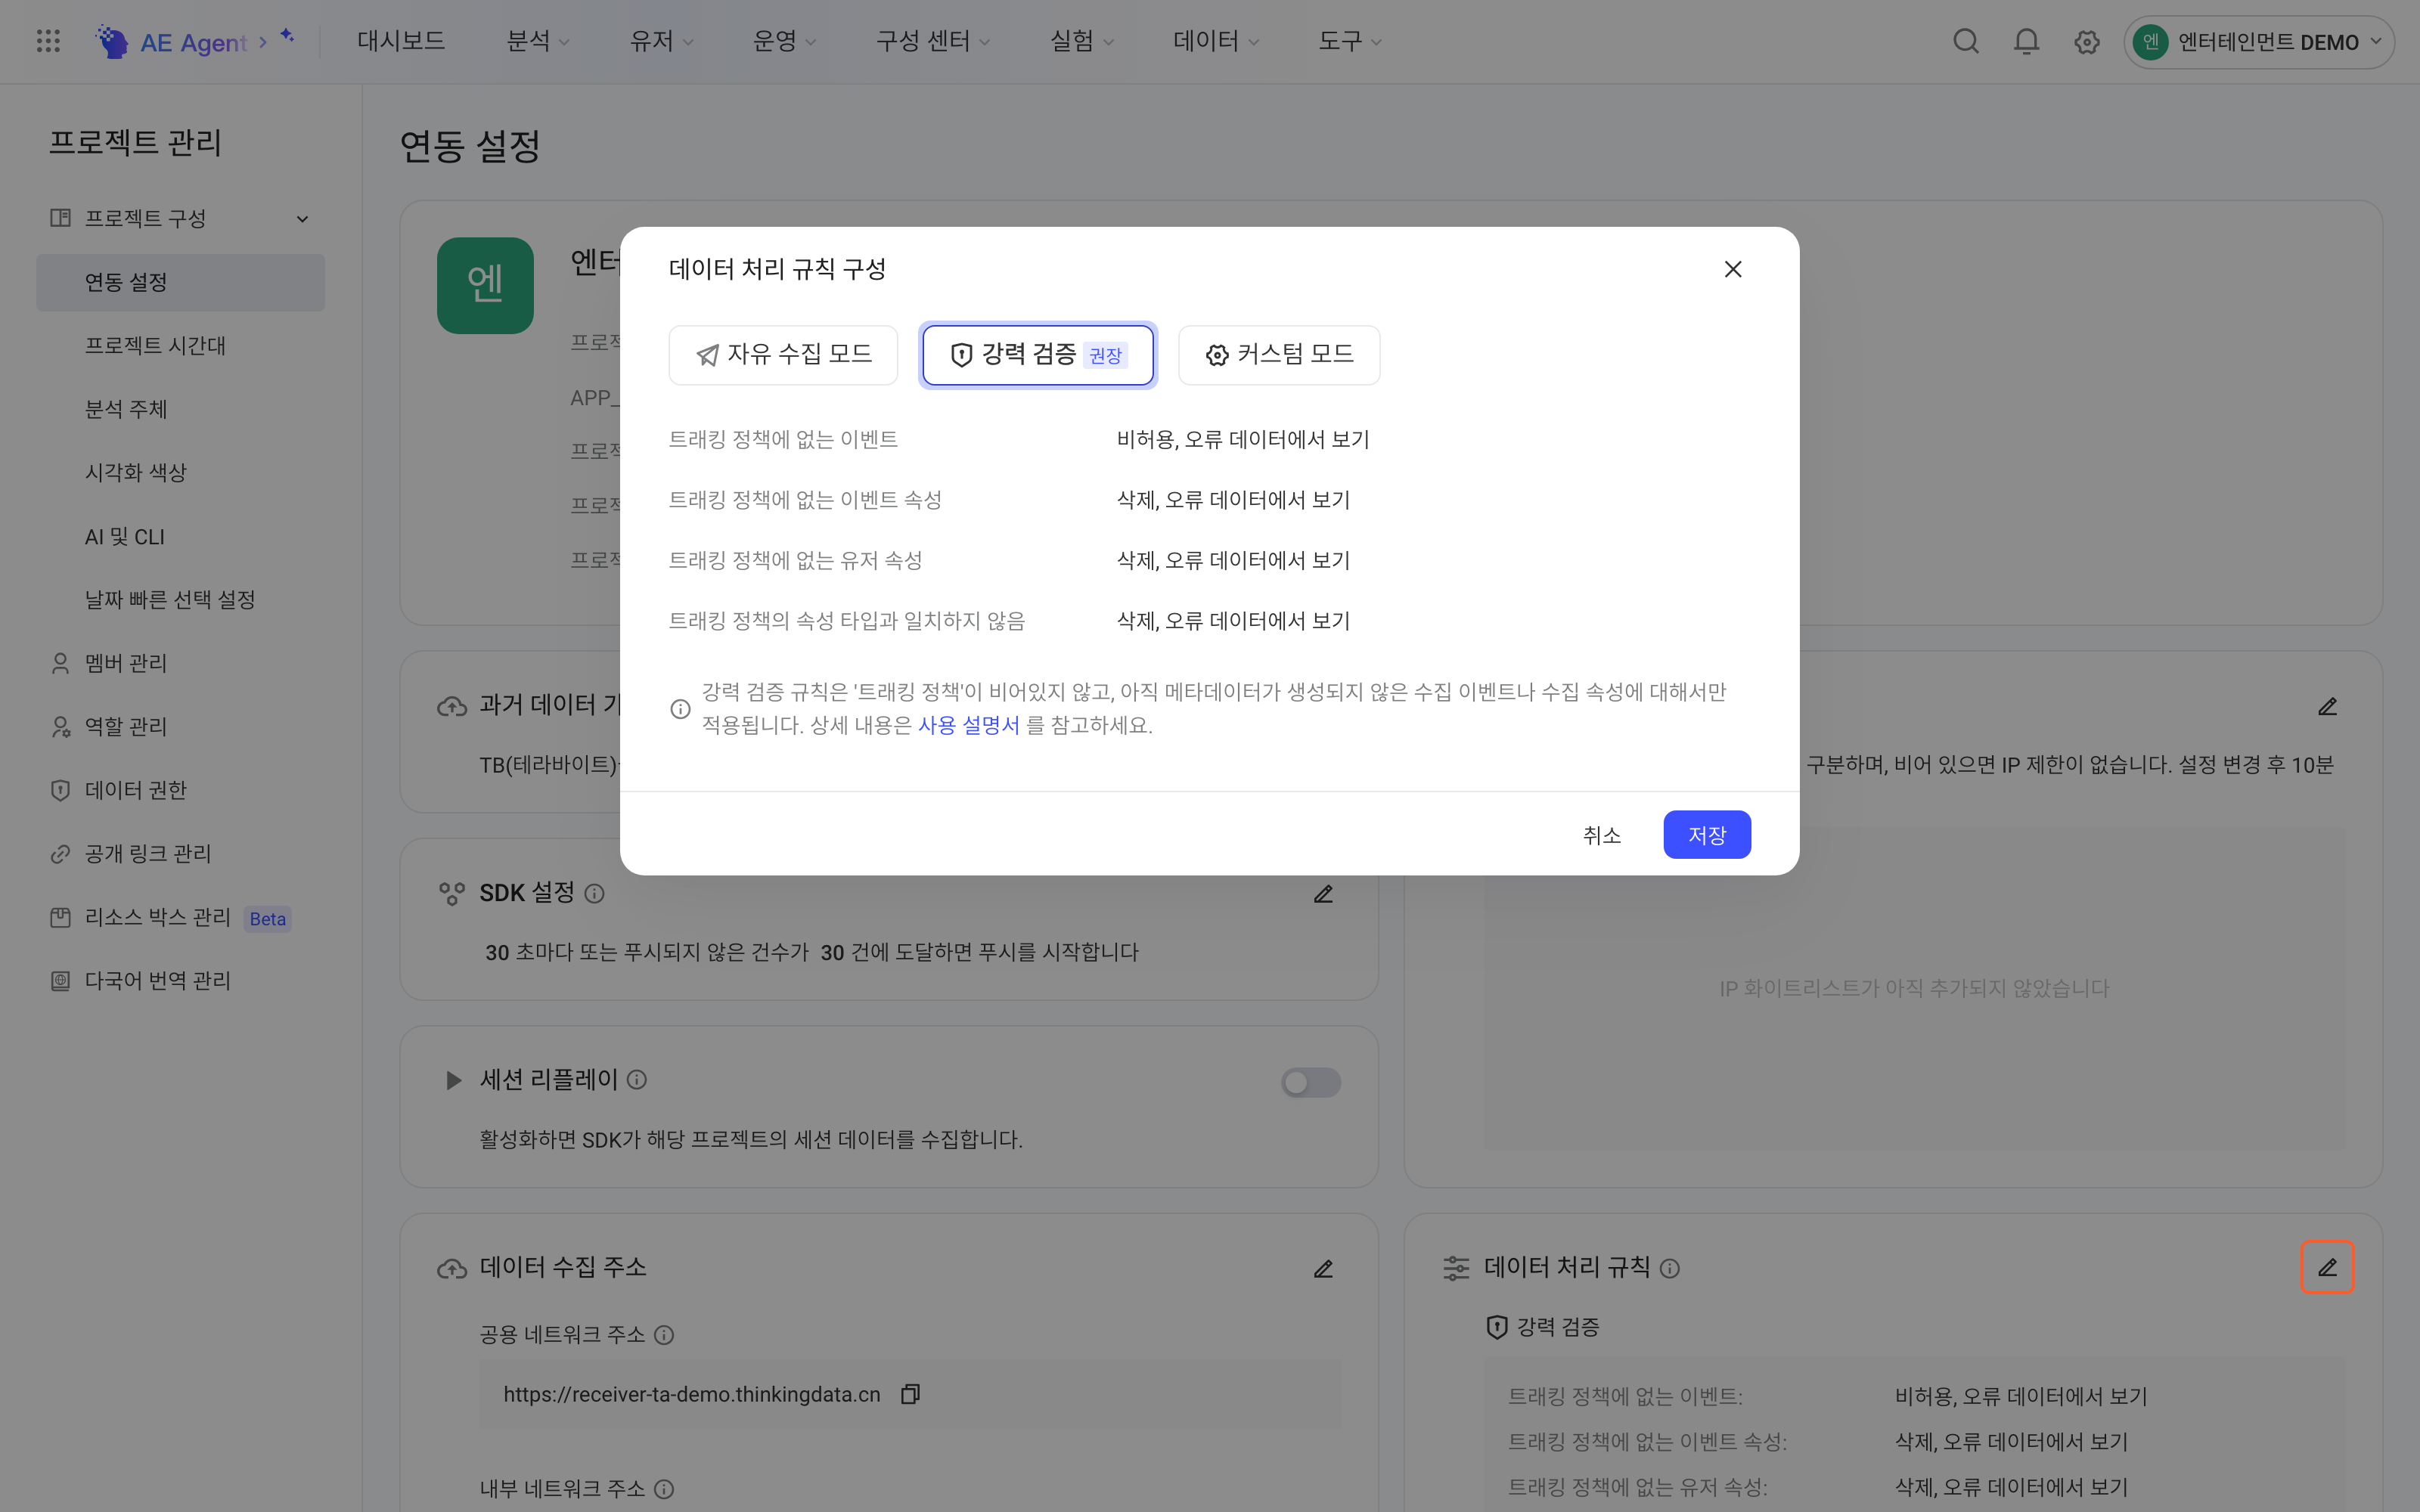Open search with the magnifier icon
The height and width of the screenshot is (1512, 2420).
[x=1966, y=41]
